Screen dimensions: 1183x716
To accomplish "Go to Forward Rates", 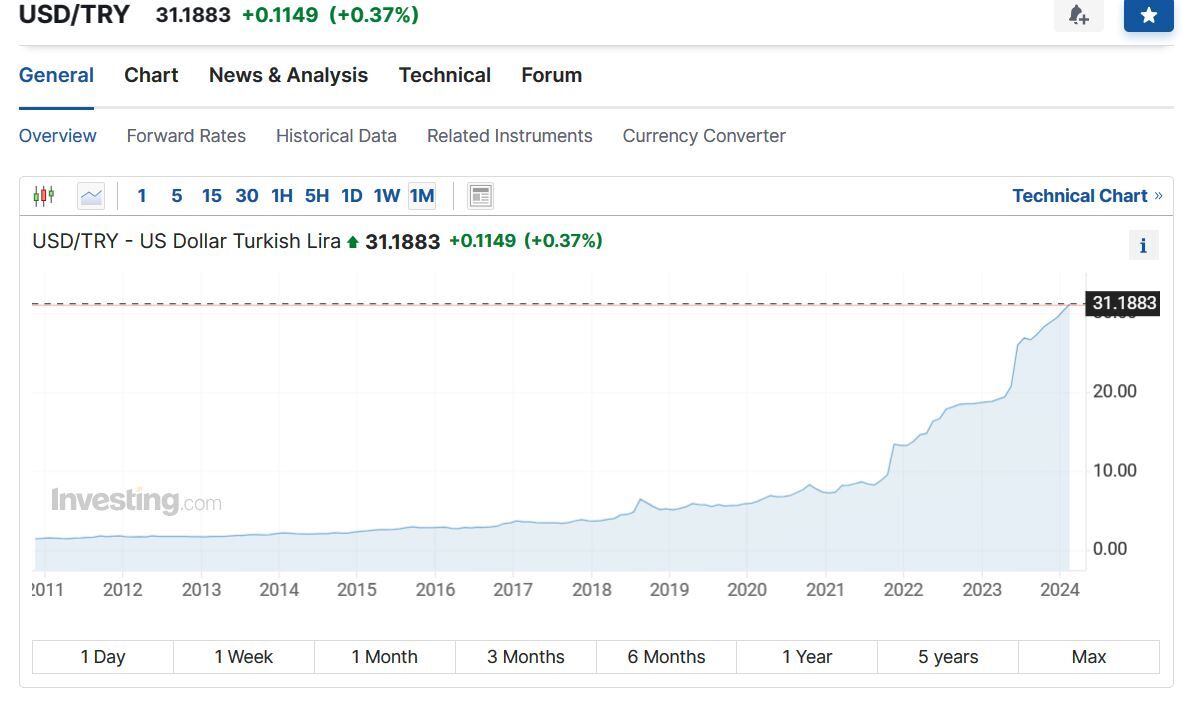I will tap(186, 136).
